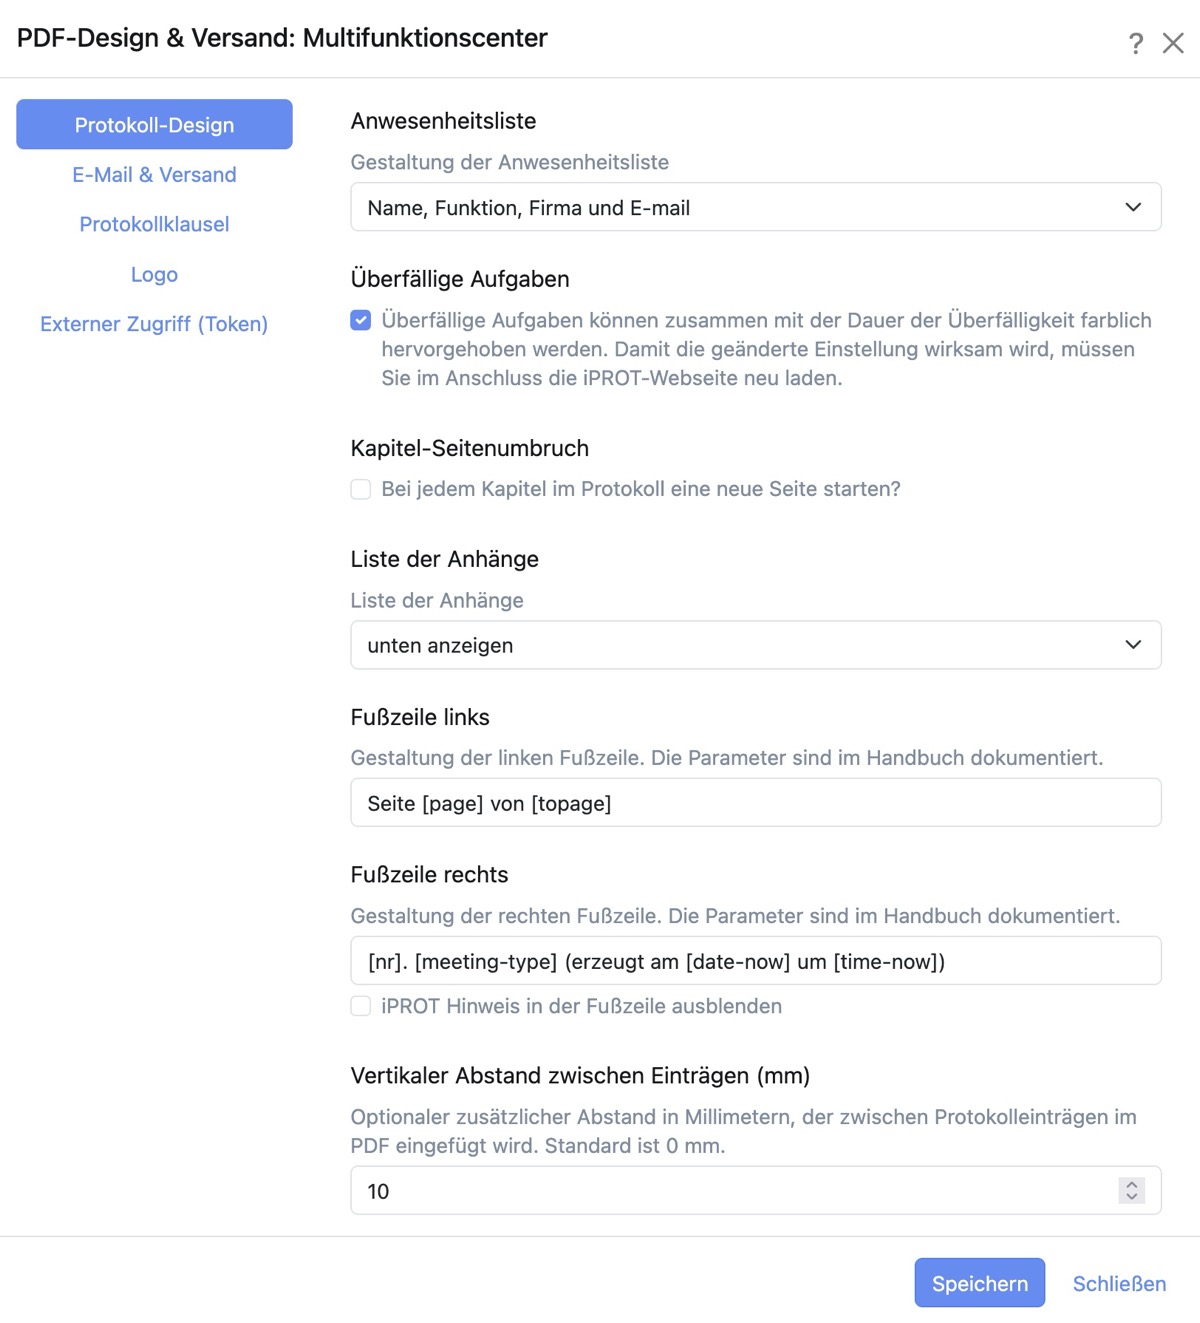The height and width of the screenshot is (1323, 1200).
Task: Click chevron of Name, Funktion, Firma dropdown
Action: [1133, 207]
